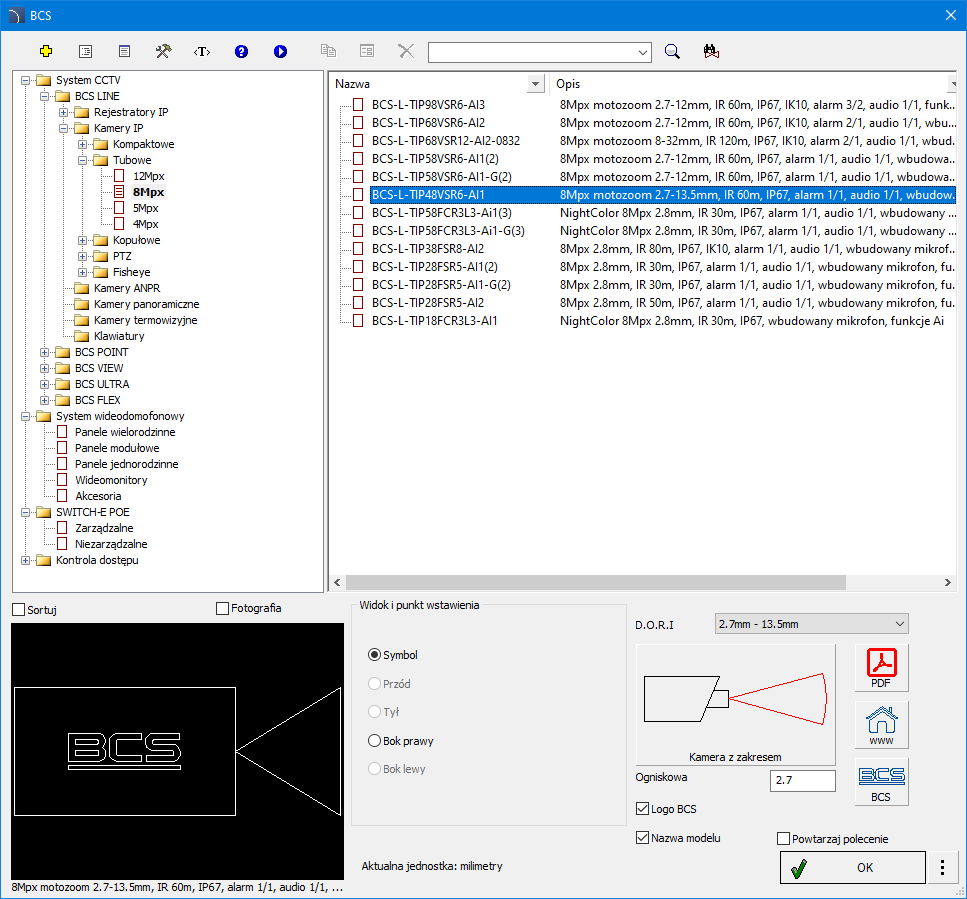Viewport: 967px width, 899px height.
Task: Select 5Mpx in the Tubowe tree
Action: point(146,208)
